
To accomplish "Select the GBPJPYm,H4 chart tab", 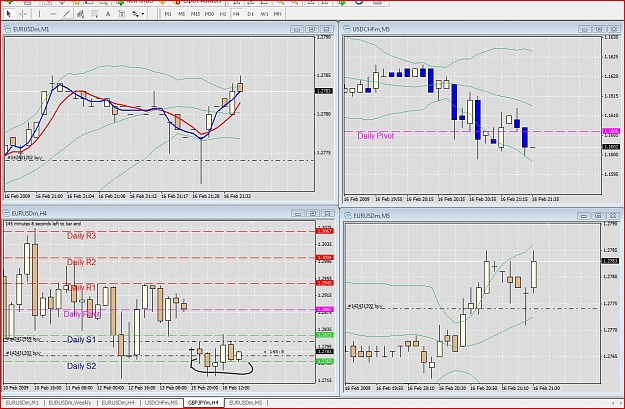I will (204, 403).
